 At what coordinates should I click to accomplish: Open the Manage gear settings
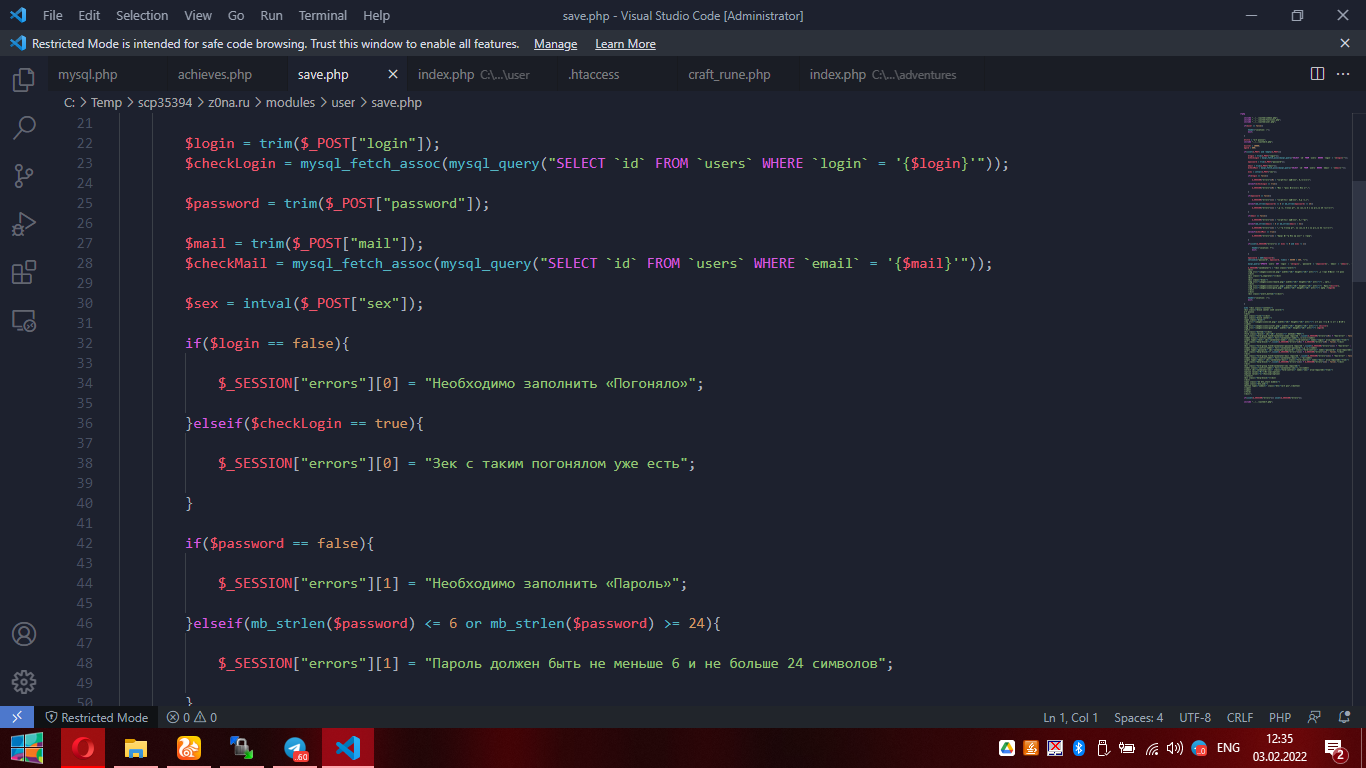(24, 682)
